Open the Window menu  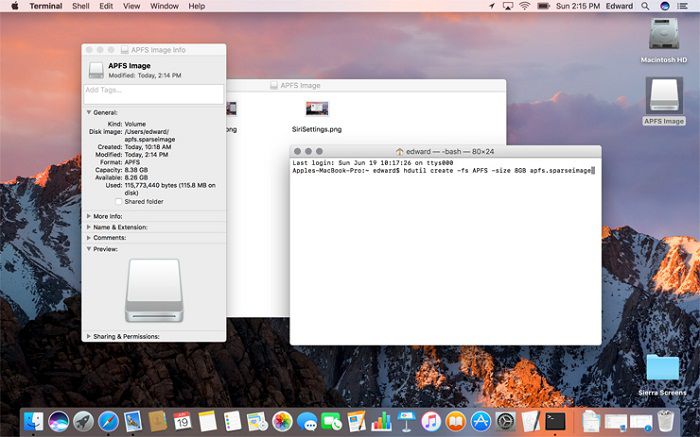164,6
